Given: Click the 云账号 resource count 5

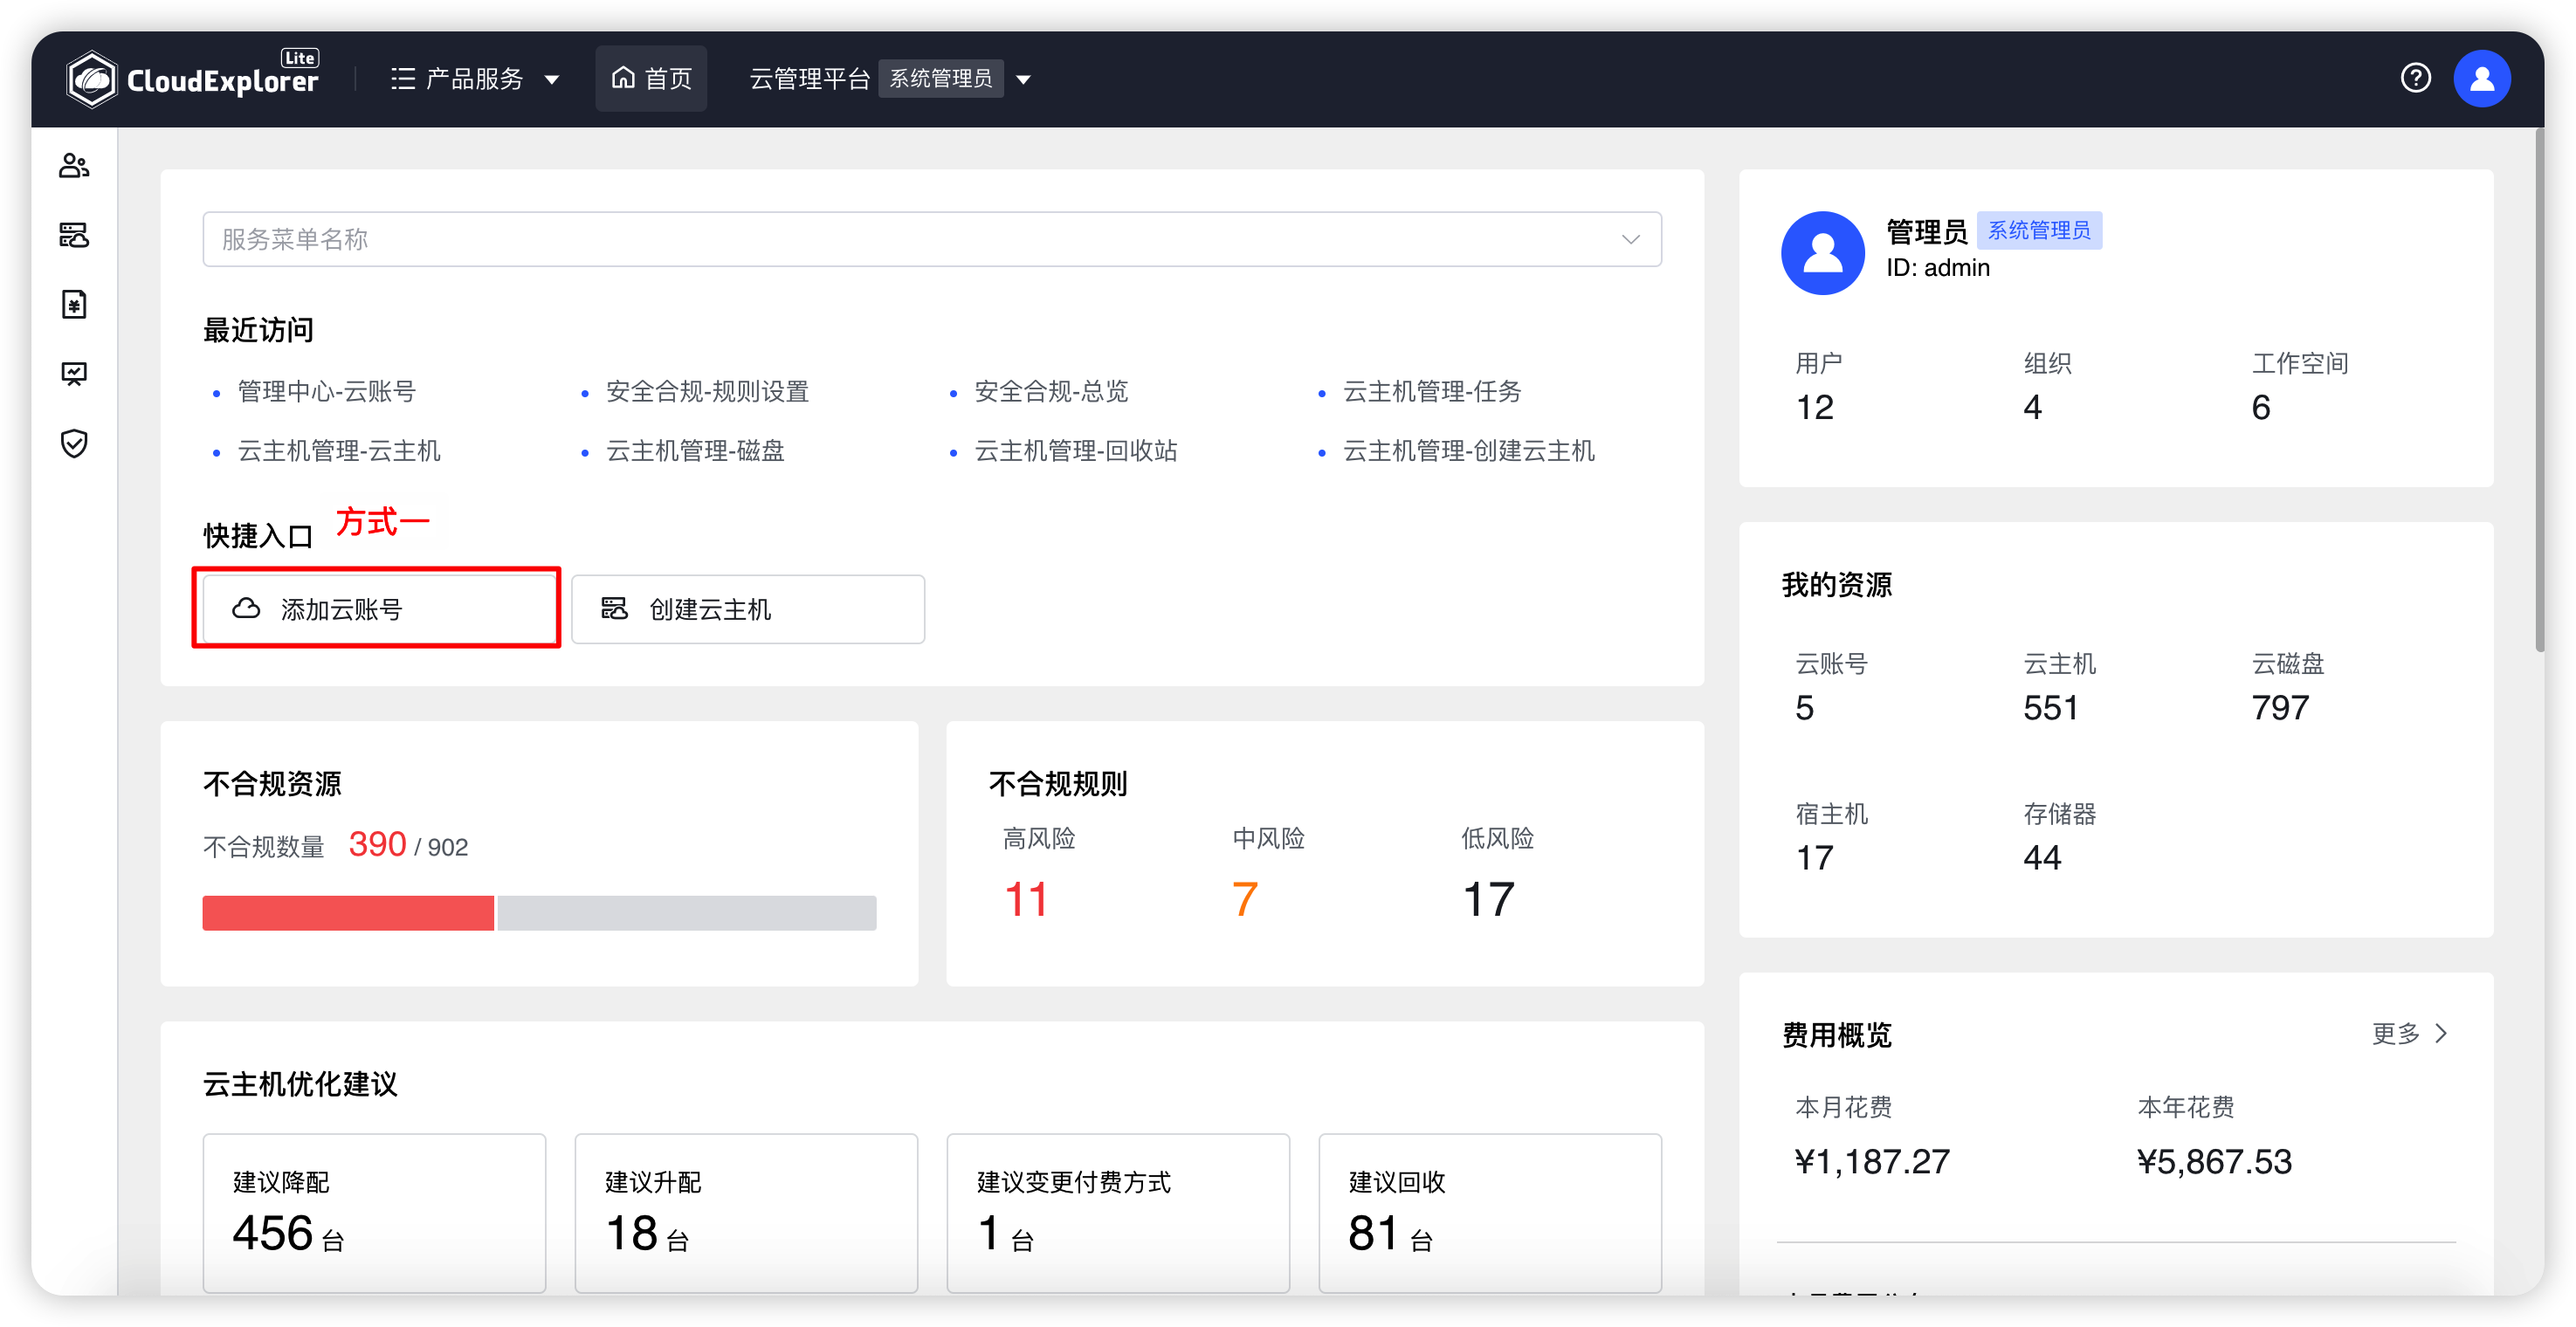Looking at the screenshot, I should (1804, 707).
